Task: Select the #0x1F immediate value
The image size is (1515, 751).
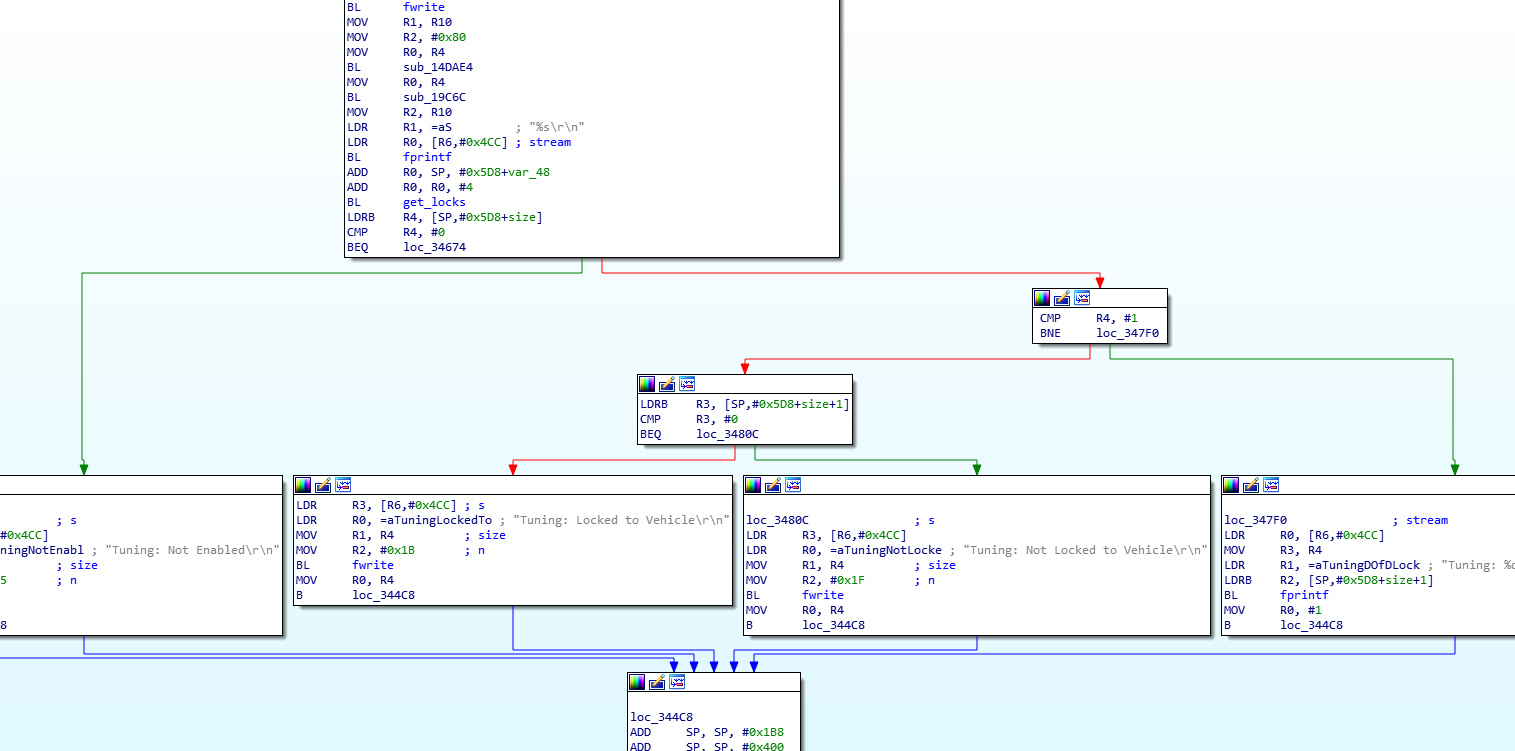Action: 847,580
